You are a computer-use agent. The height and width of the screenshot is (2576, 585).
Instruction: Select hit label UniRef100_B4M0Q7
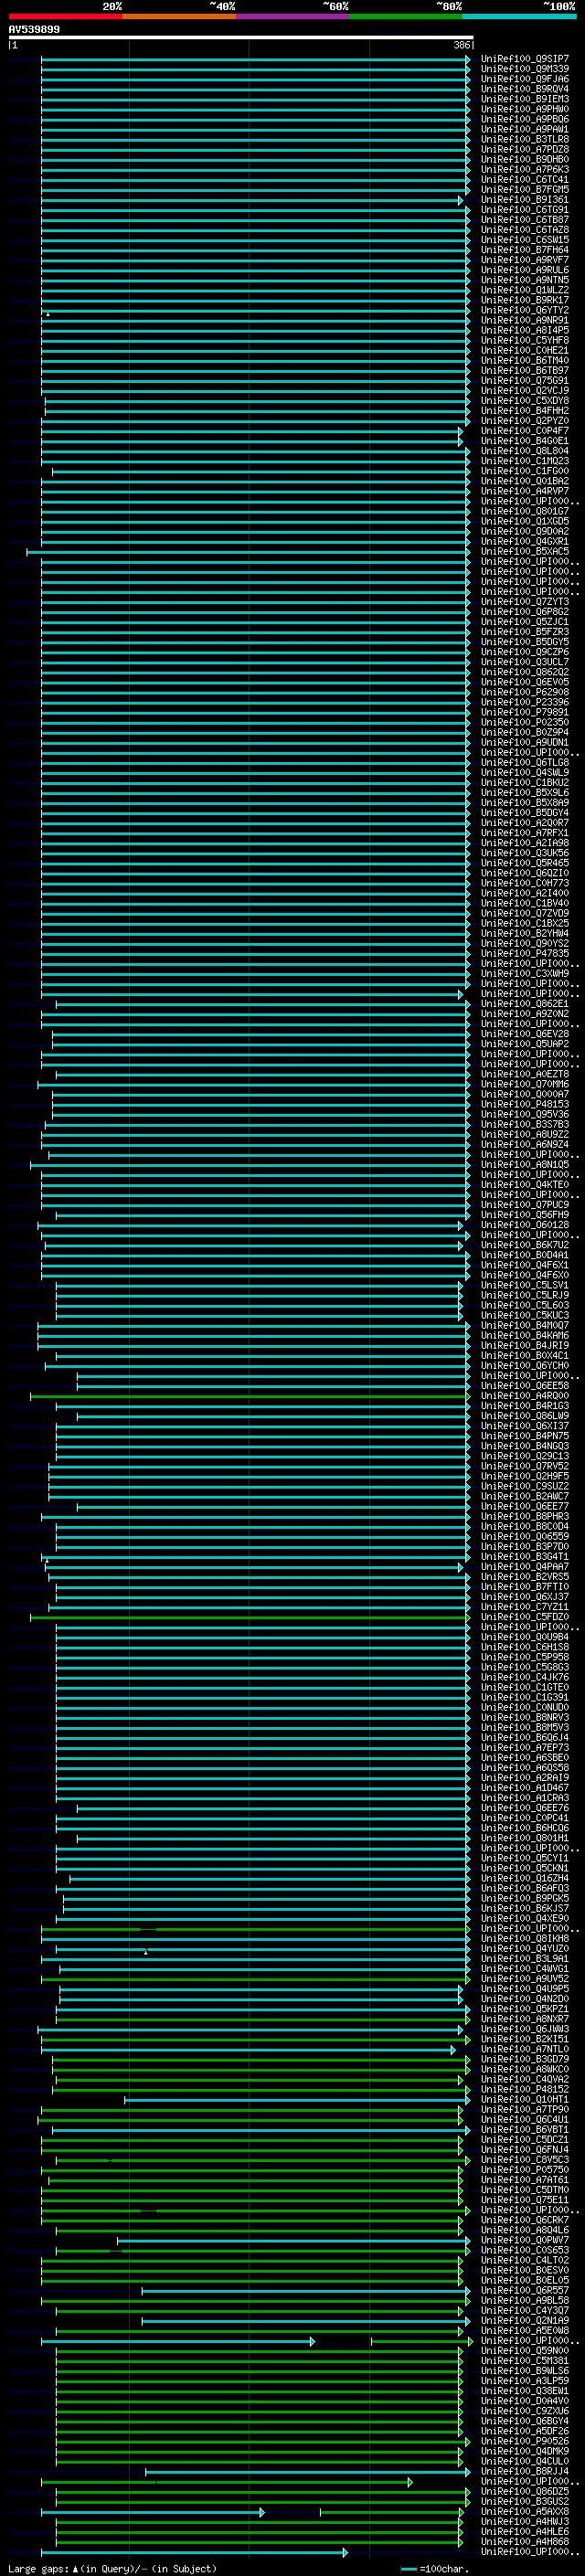[525, 1326]
